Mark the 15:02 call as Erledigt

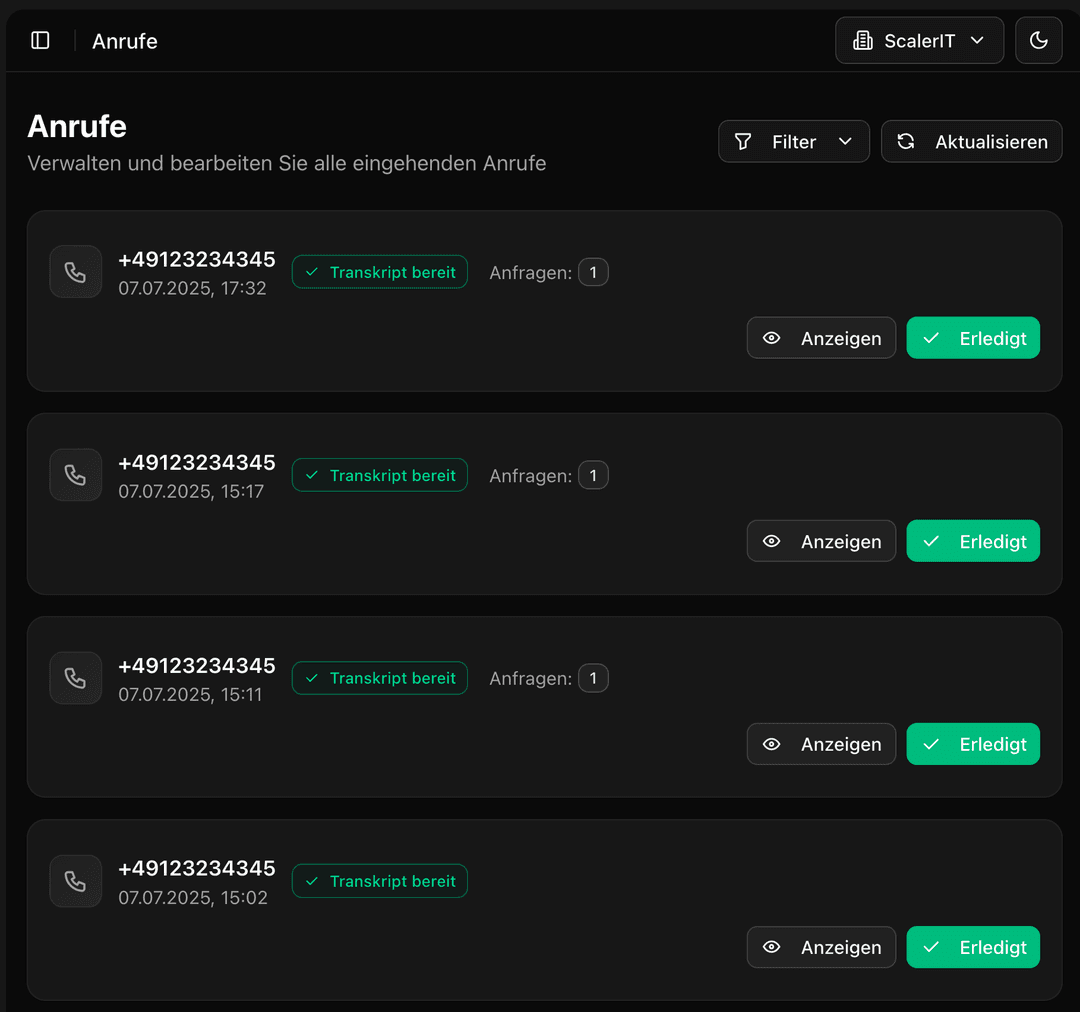point(973,947)
